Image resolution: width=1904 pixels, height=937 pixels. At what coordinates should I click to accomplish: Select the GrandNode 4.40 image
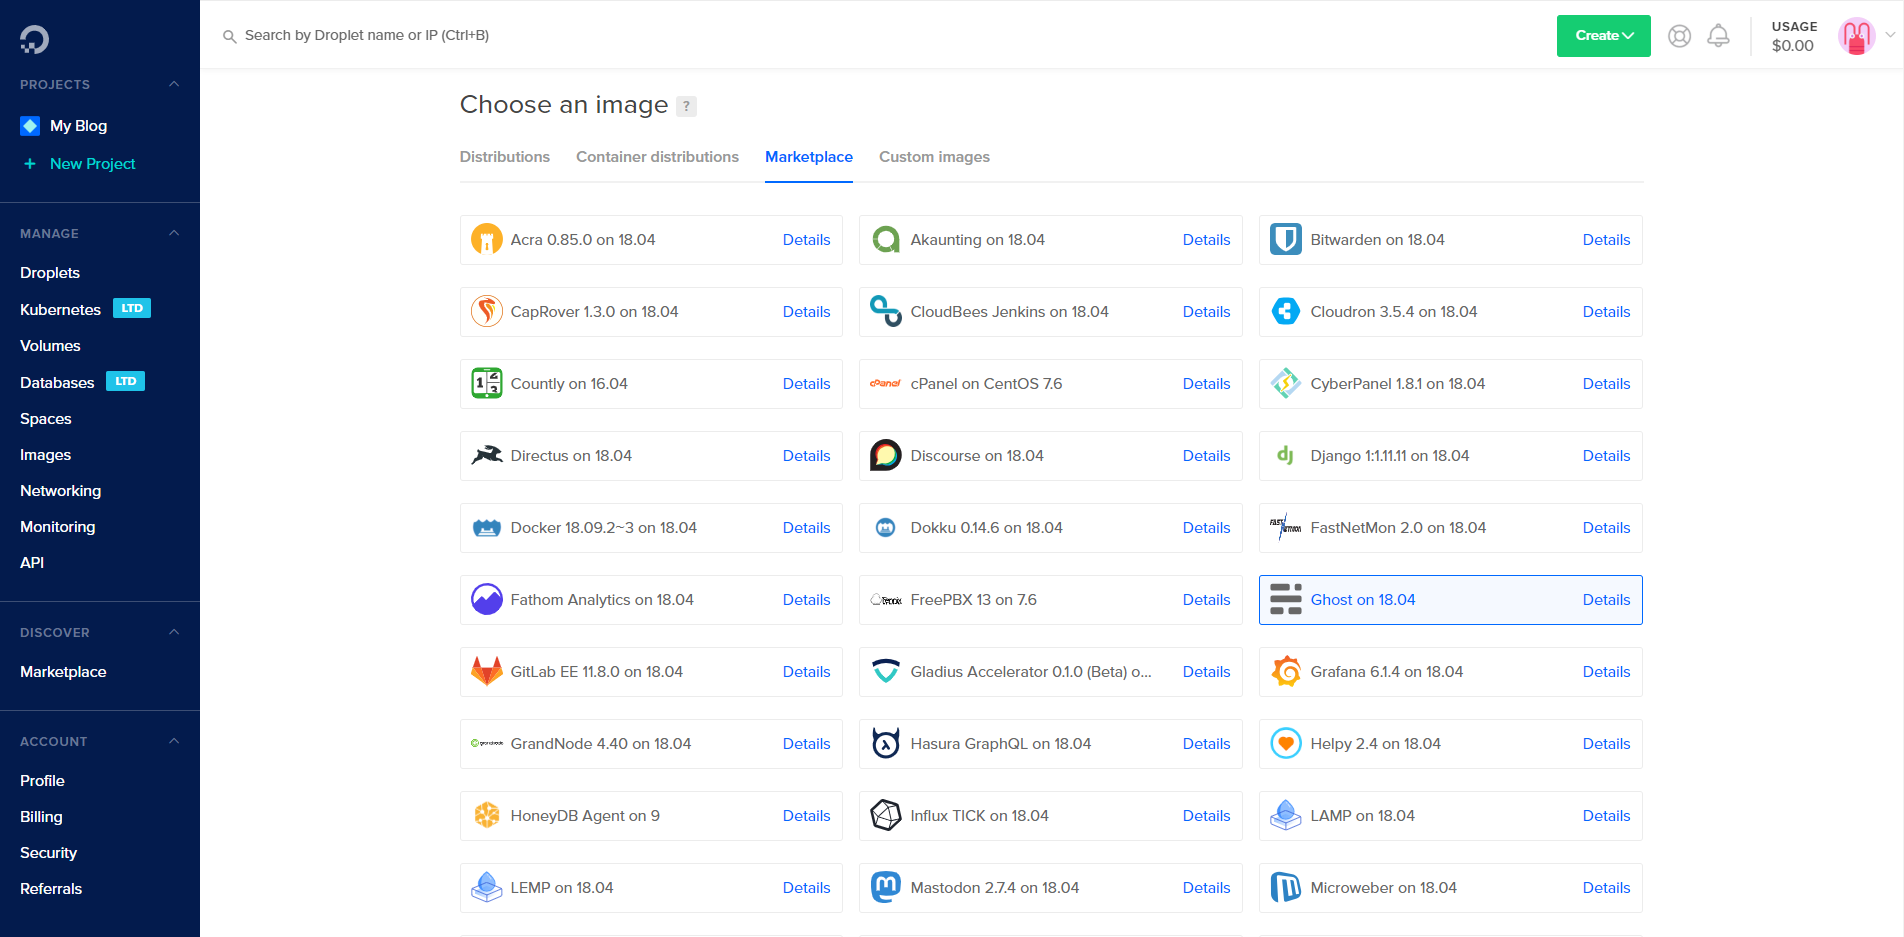[x=651, y=744]
